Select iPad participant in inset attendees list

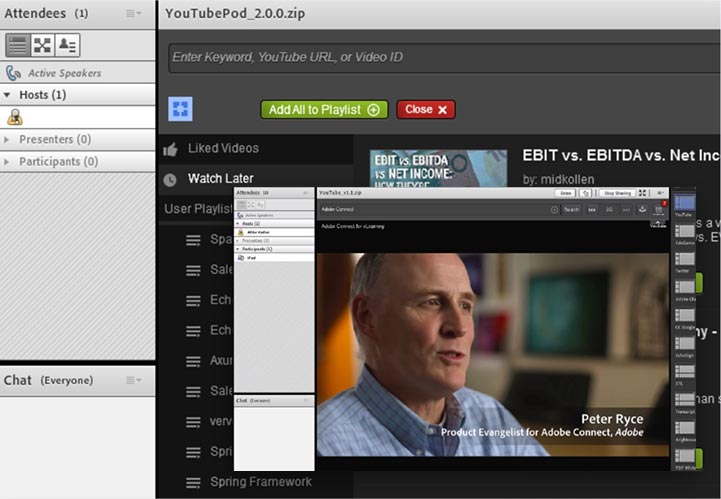click(274, 258)
